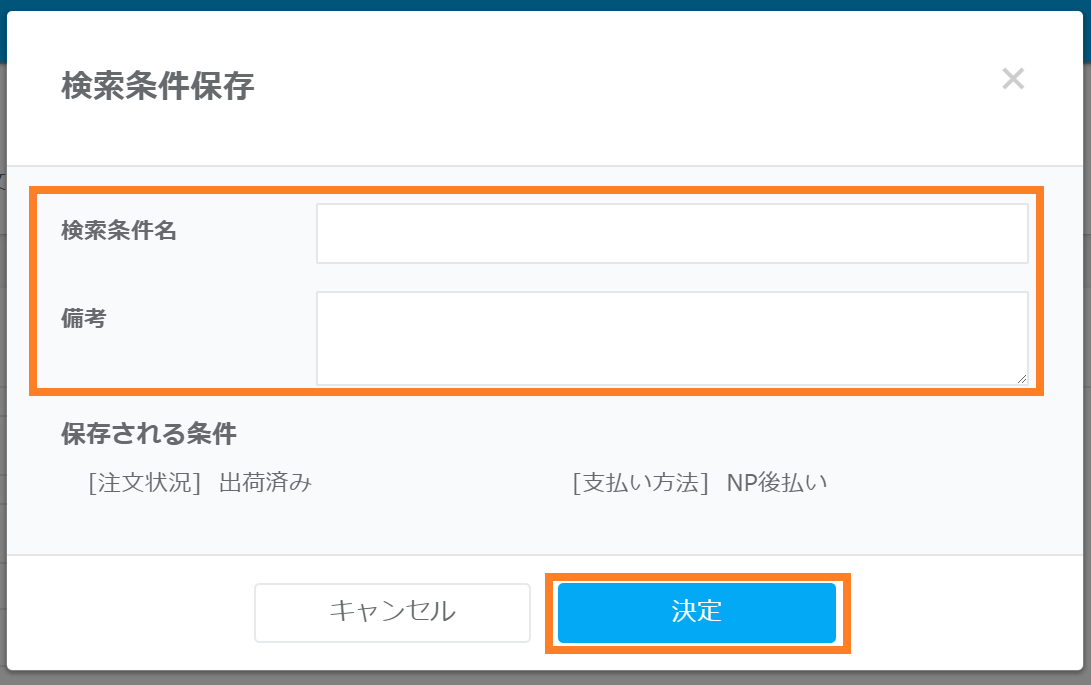Select the NP後払い condition value text
This screenshot has width=1091, height=685.
777,483
